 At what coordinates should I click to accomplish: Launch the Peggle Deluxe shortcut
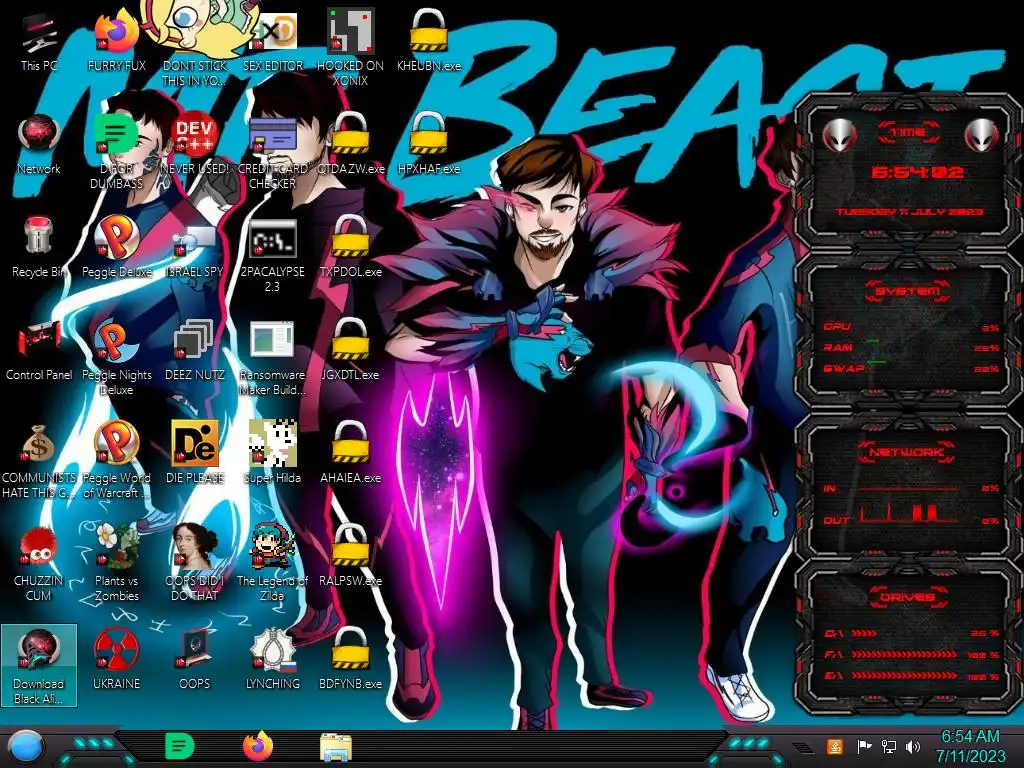coord(116,247)
